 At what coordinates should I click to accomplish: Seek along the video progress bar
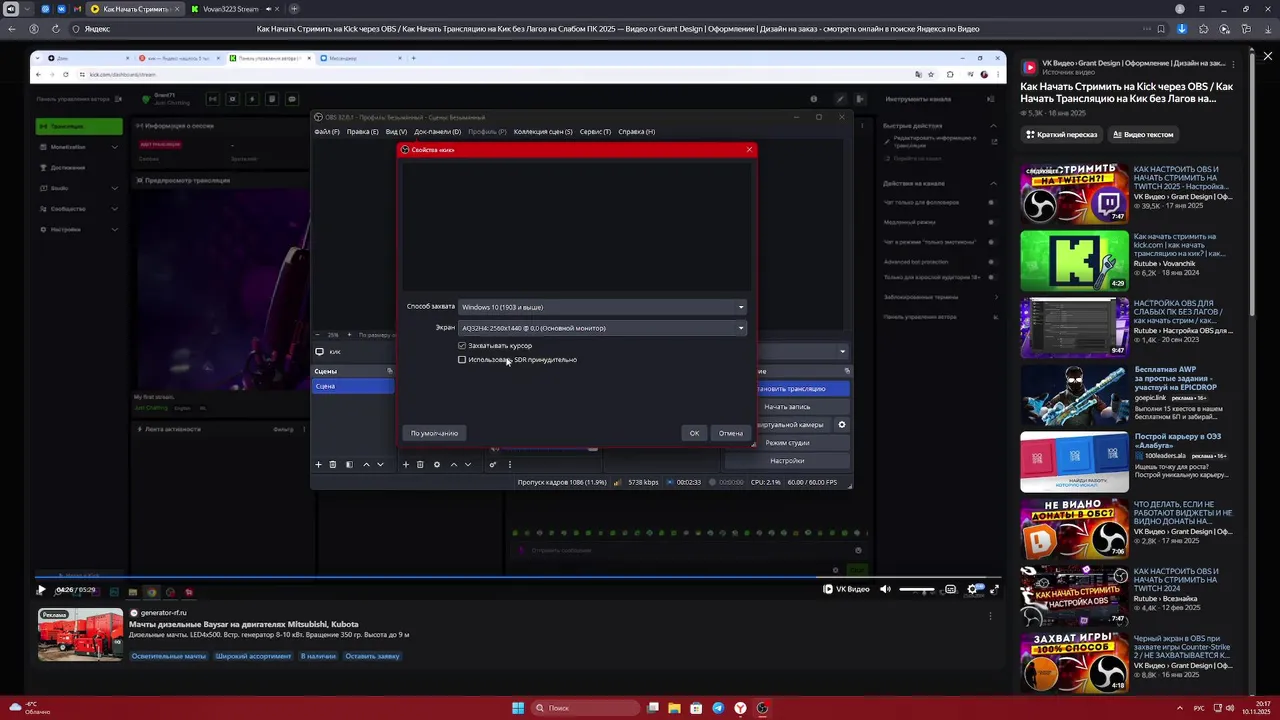[x=520, y=578]
